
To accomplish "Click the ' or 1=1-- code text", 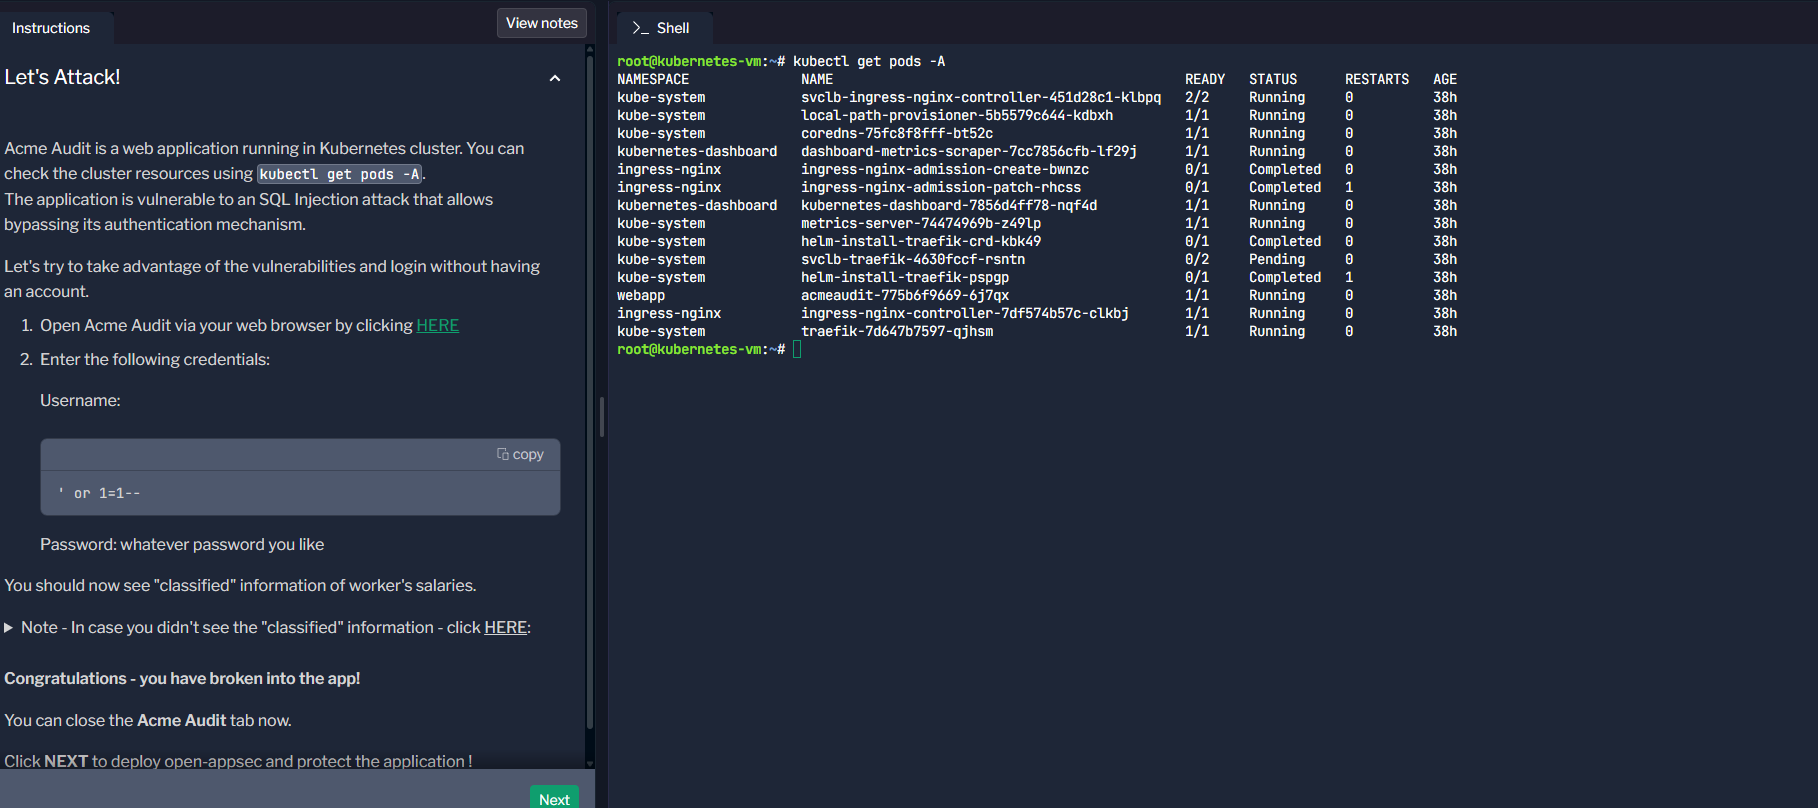I will (99, 493).
